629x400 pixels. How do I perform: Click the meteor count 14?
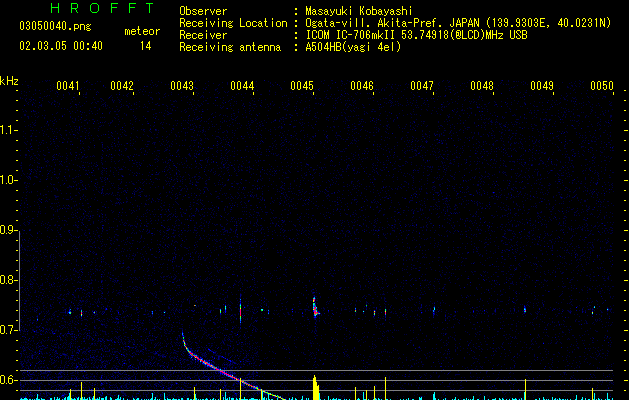point(146,46)
